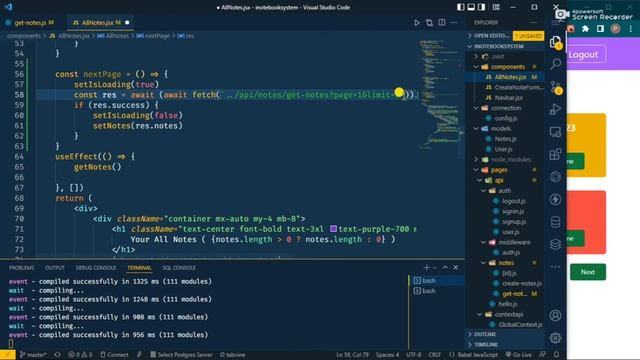The image size is (640, 360).
Task: Select the second bash terminal in the list
Action: click(x=436, y=291)
